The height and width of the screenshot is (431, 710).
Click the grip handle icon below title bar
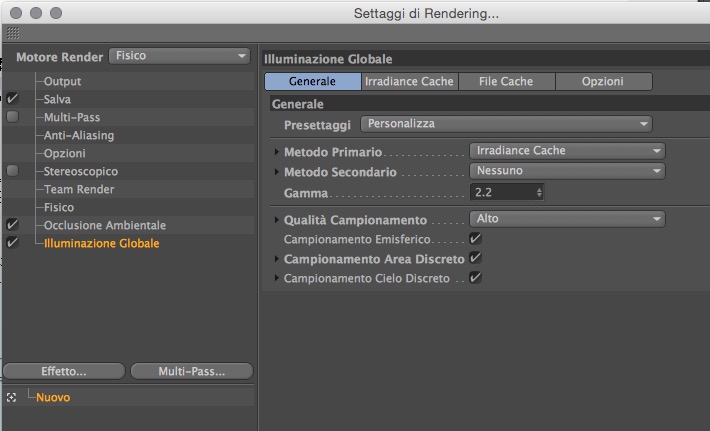(x=13, y=33)
